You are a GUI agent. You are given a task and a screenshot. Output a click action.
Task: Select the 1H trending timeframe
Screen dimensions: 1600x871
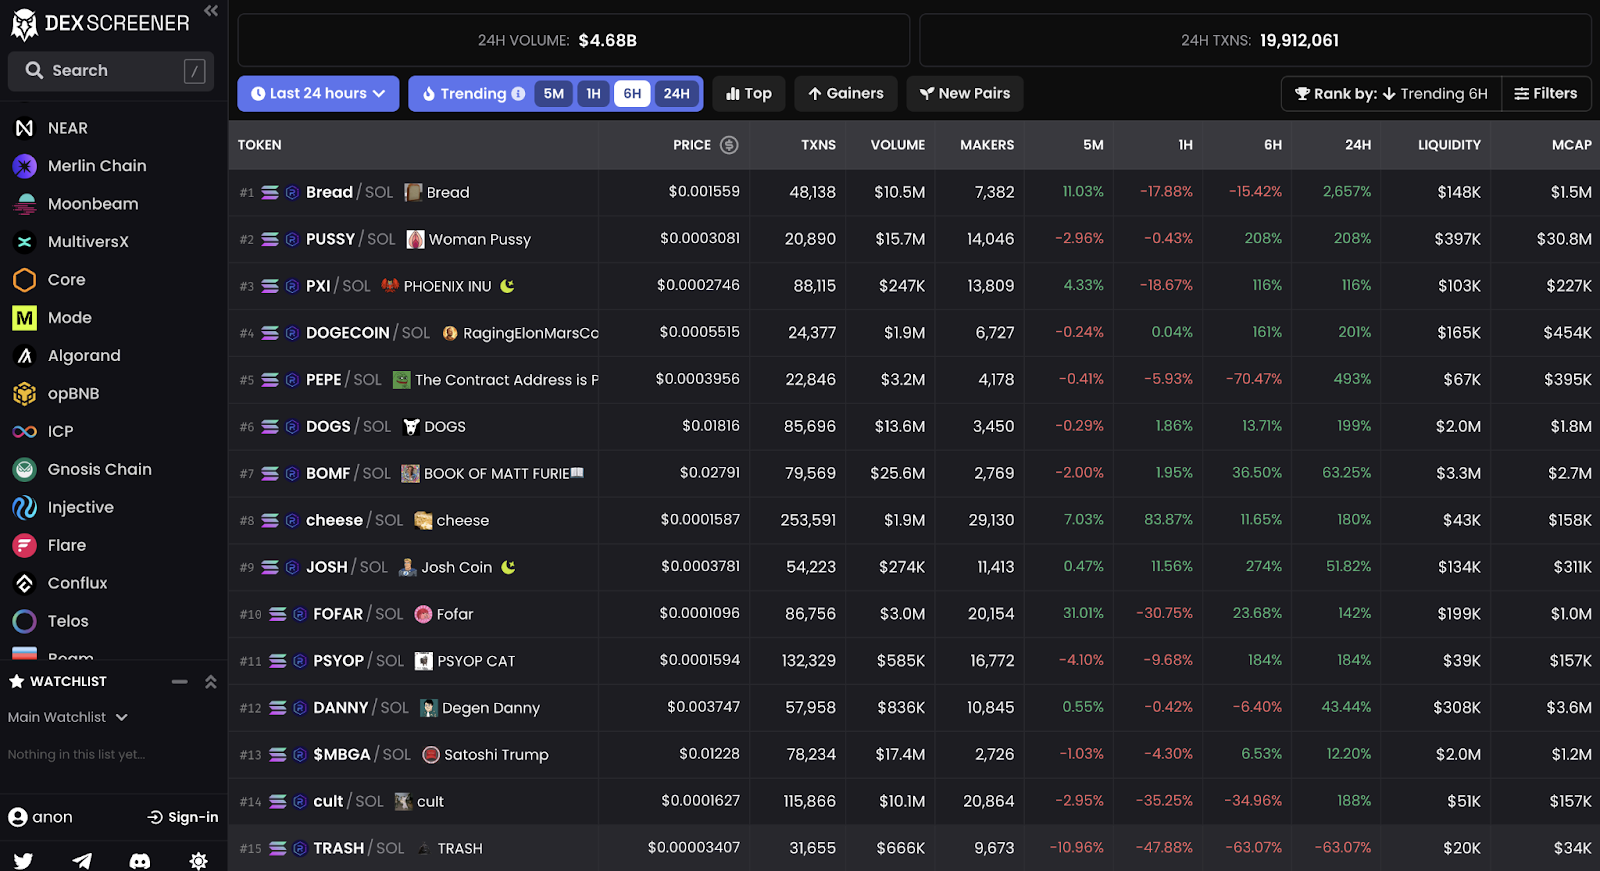click(x=593, y=94)
